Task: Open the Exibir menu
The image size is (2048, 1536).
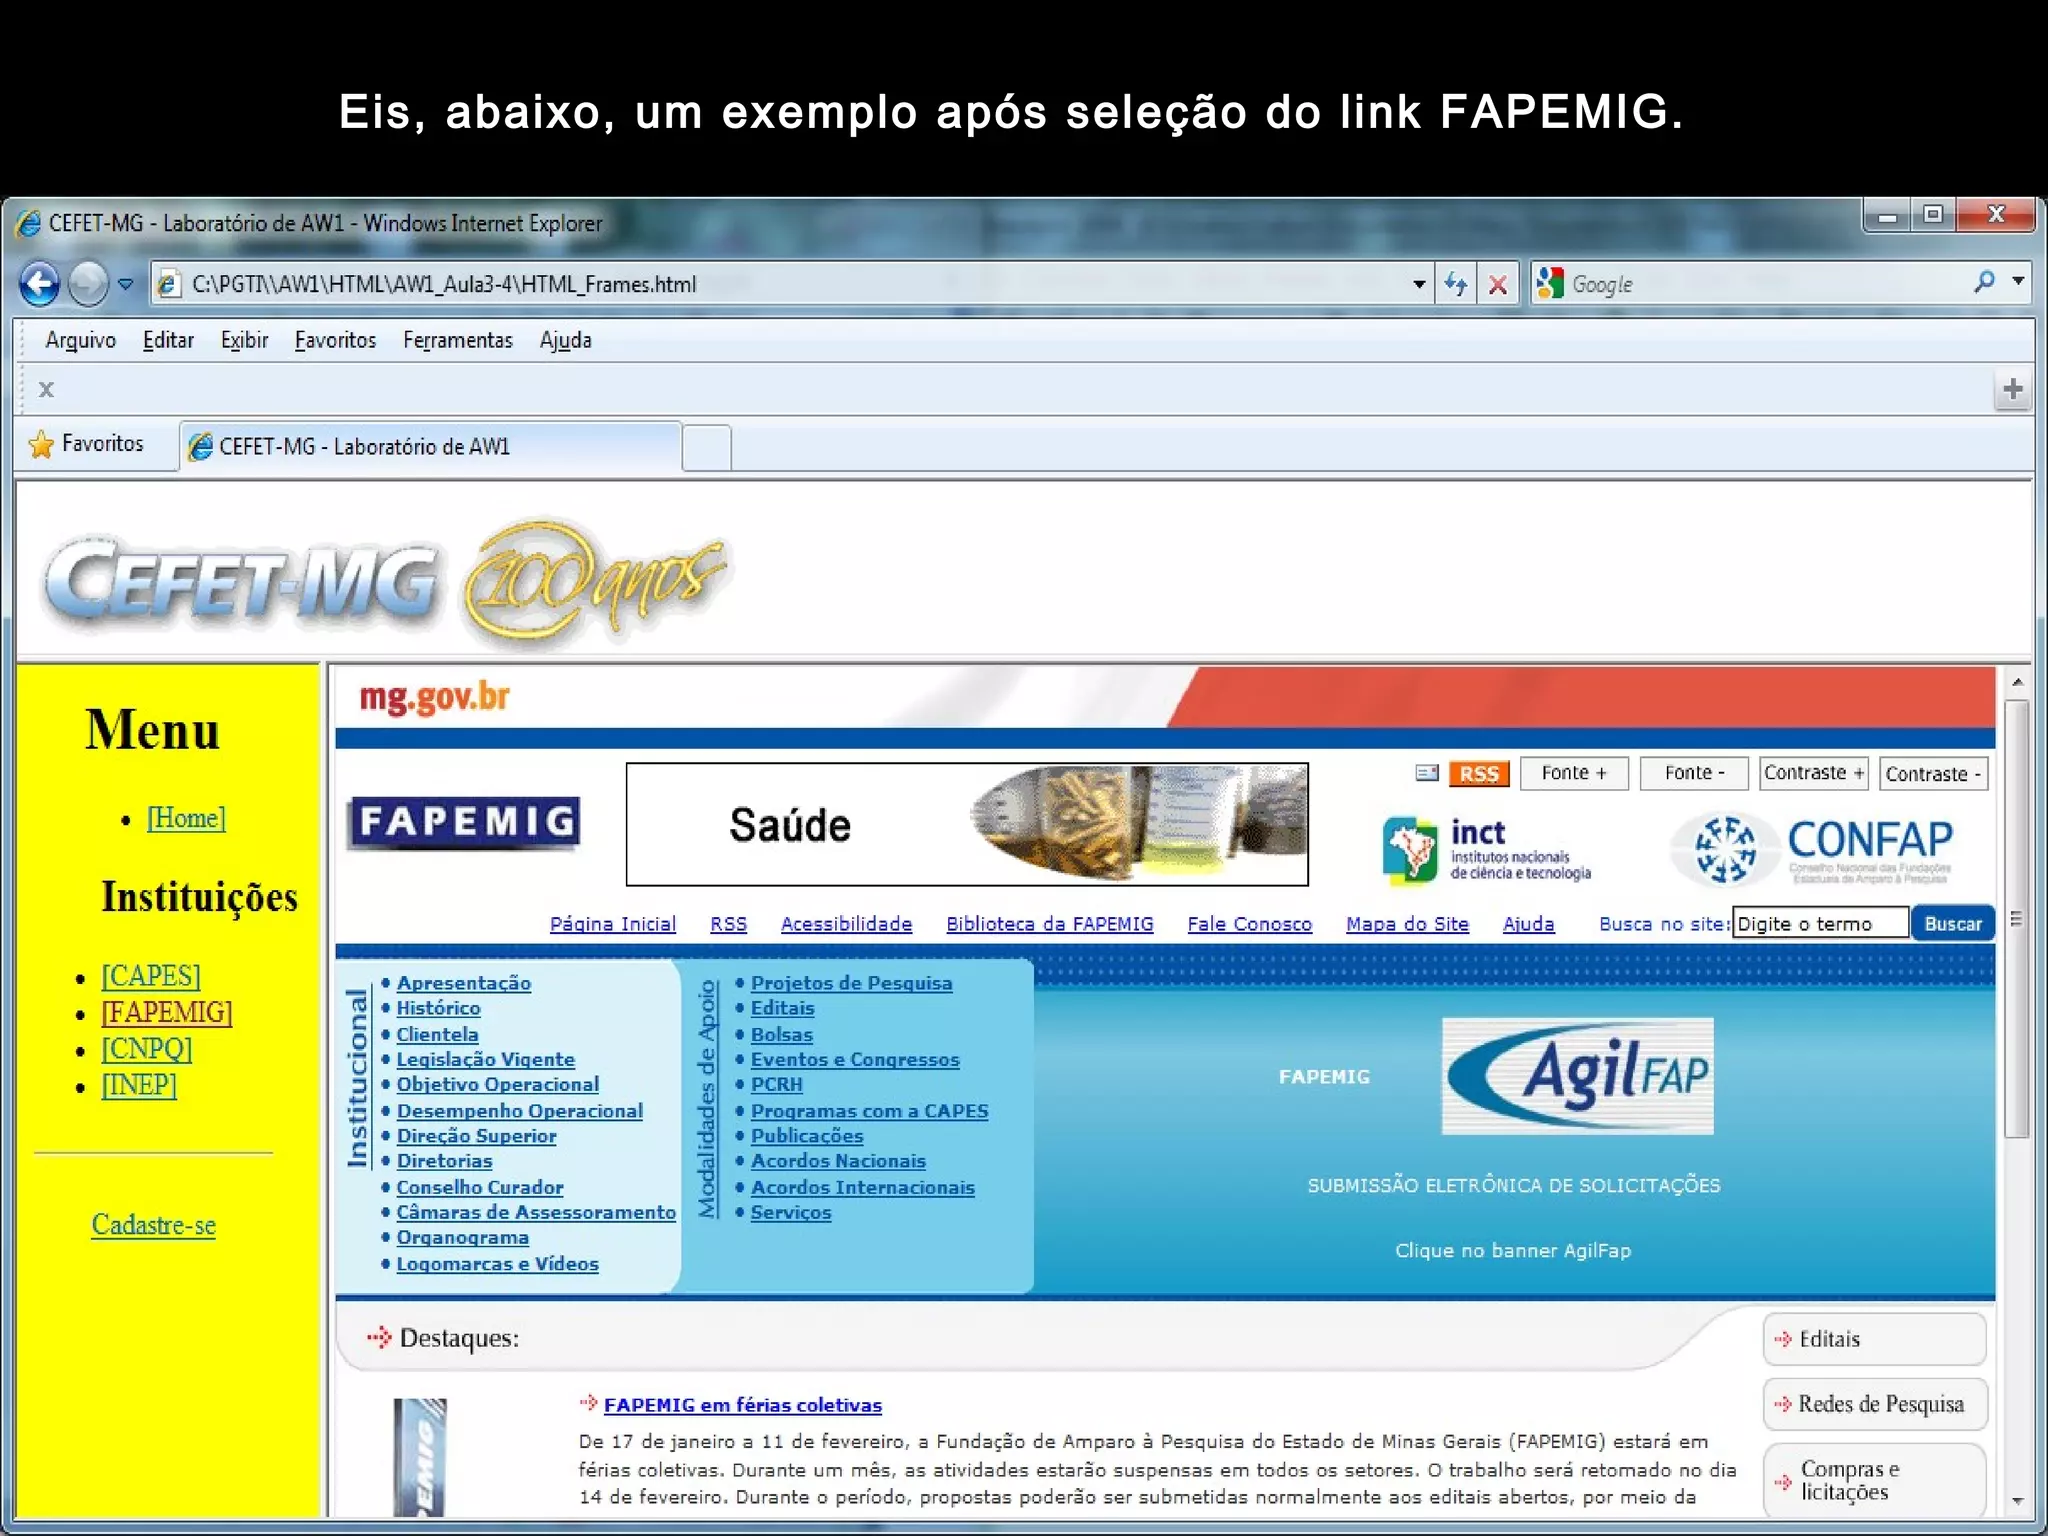Action: [244, 340]
